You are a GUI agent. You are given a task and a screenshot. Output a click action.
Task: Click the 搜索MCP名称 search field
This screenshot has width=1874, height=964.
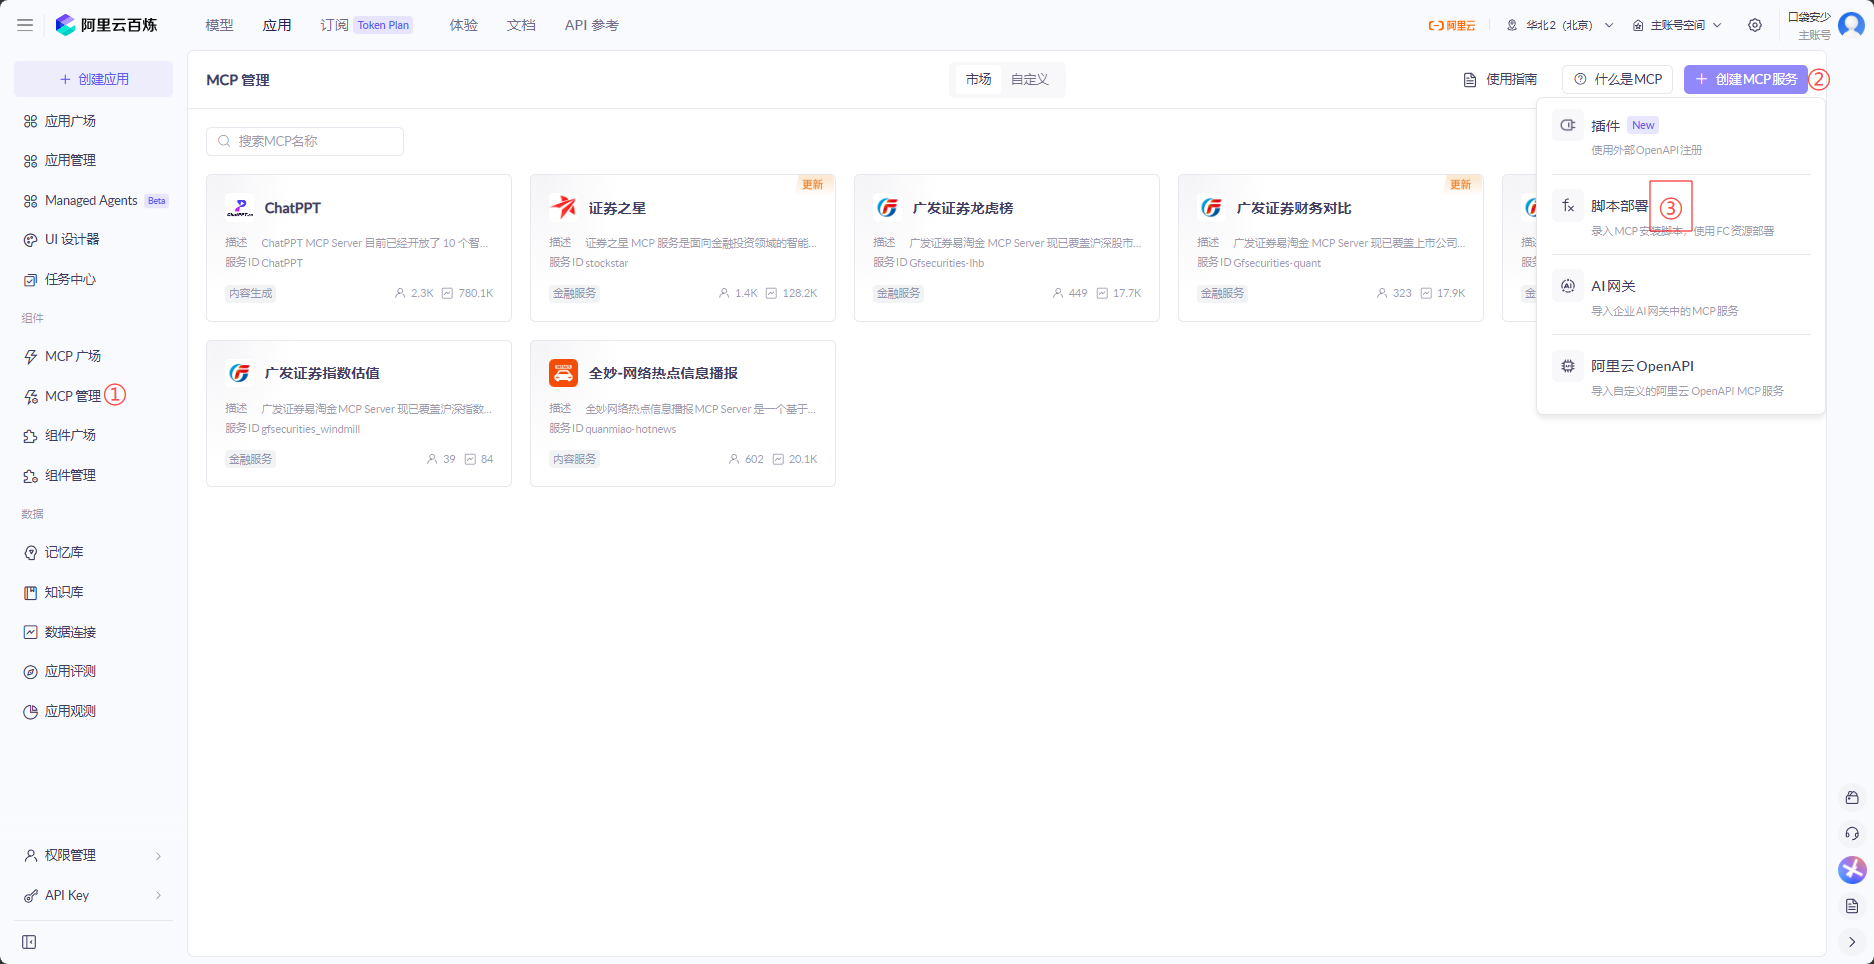tap(305, 141)
